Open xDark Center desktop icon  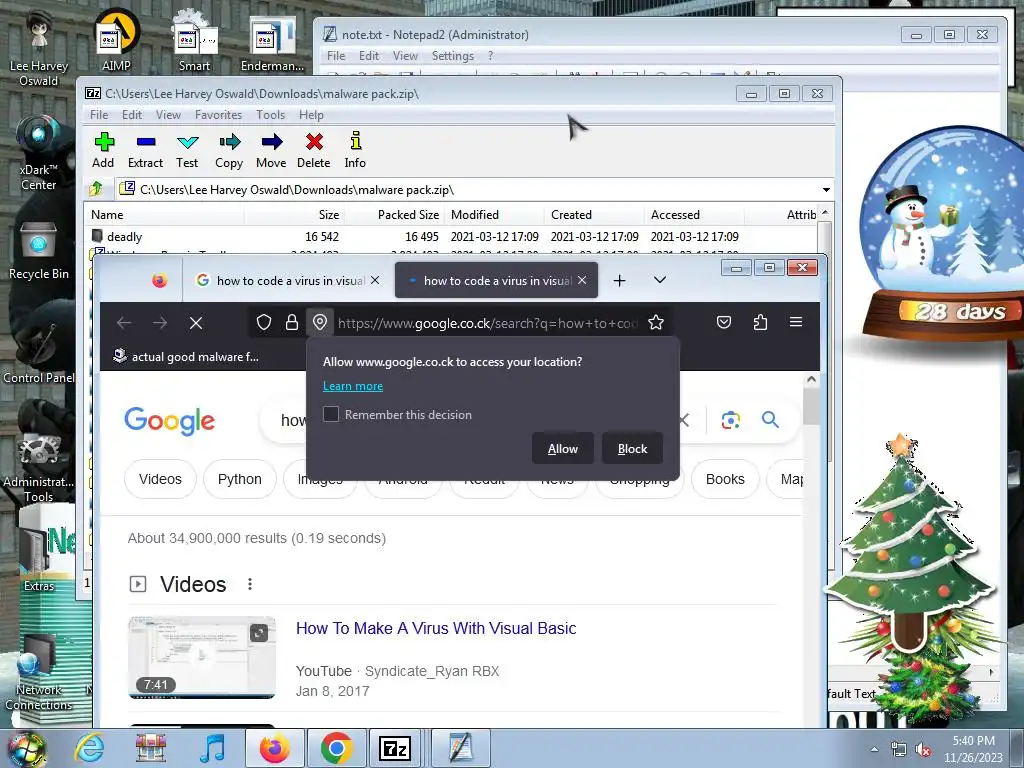tap(39, 153)
